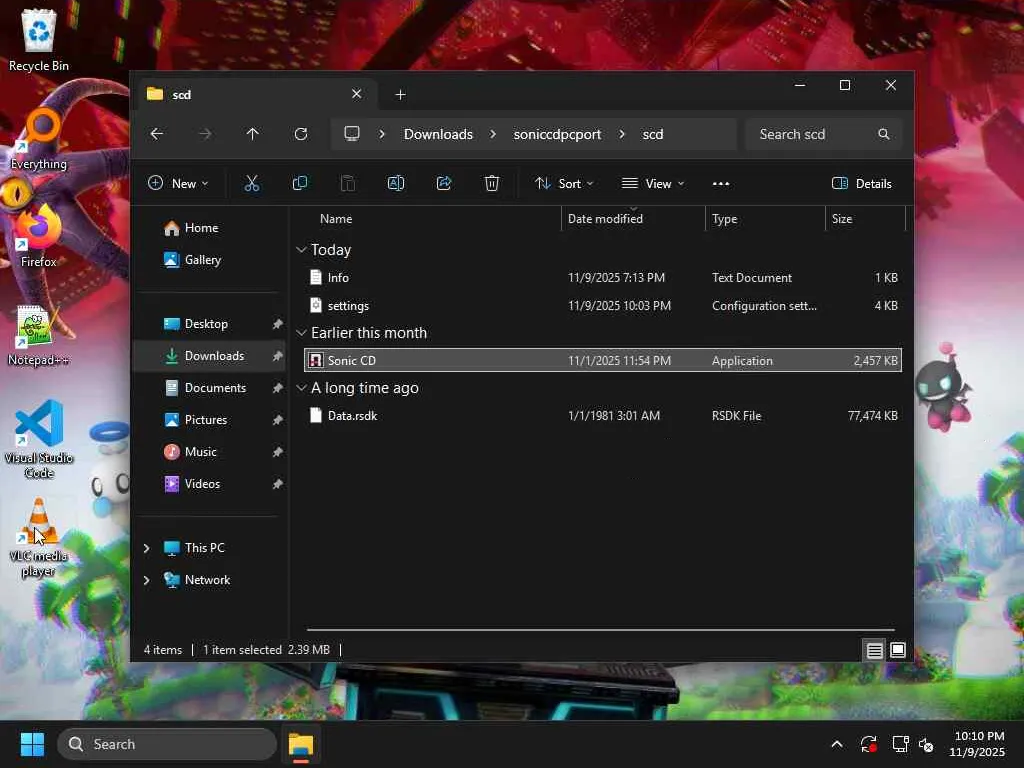Sort by Type column header
This screenshot has width=1024, height=768.
(x=724, y=219)
